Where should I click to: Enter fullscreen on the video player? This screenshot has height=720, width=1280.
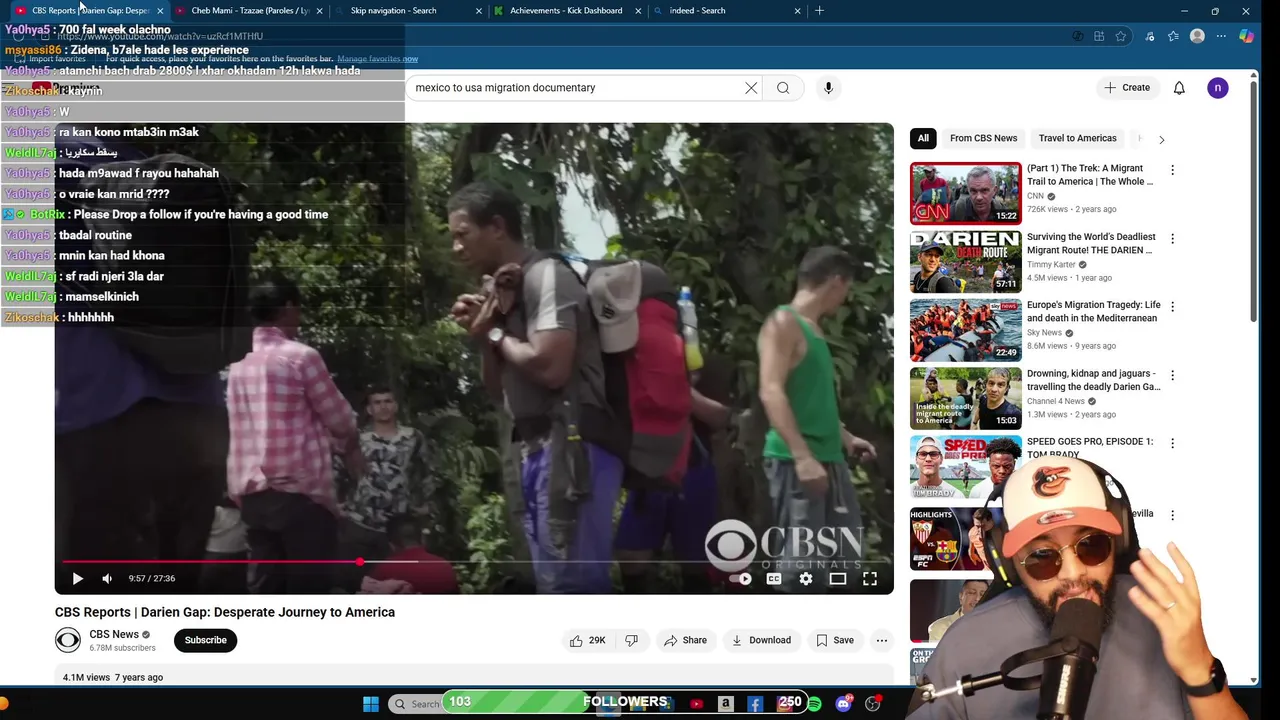[x=870, y=578]
